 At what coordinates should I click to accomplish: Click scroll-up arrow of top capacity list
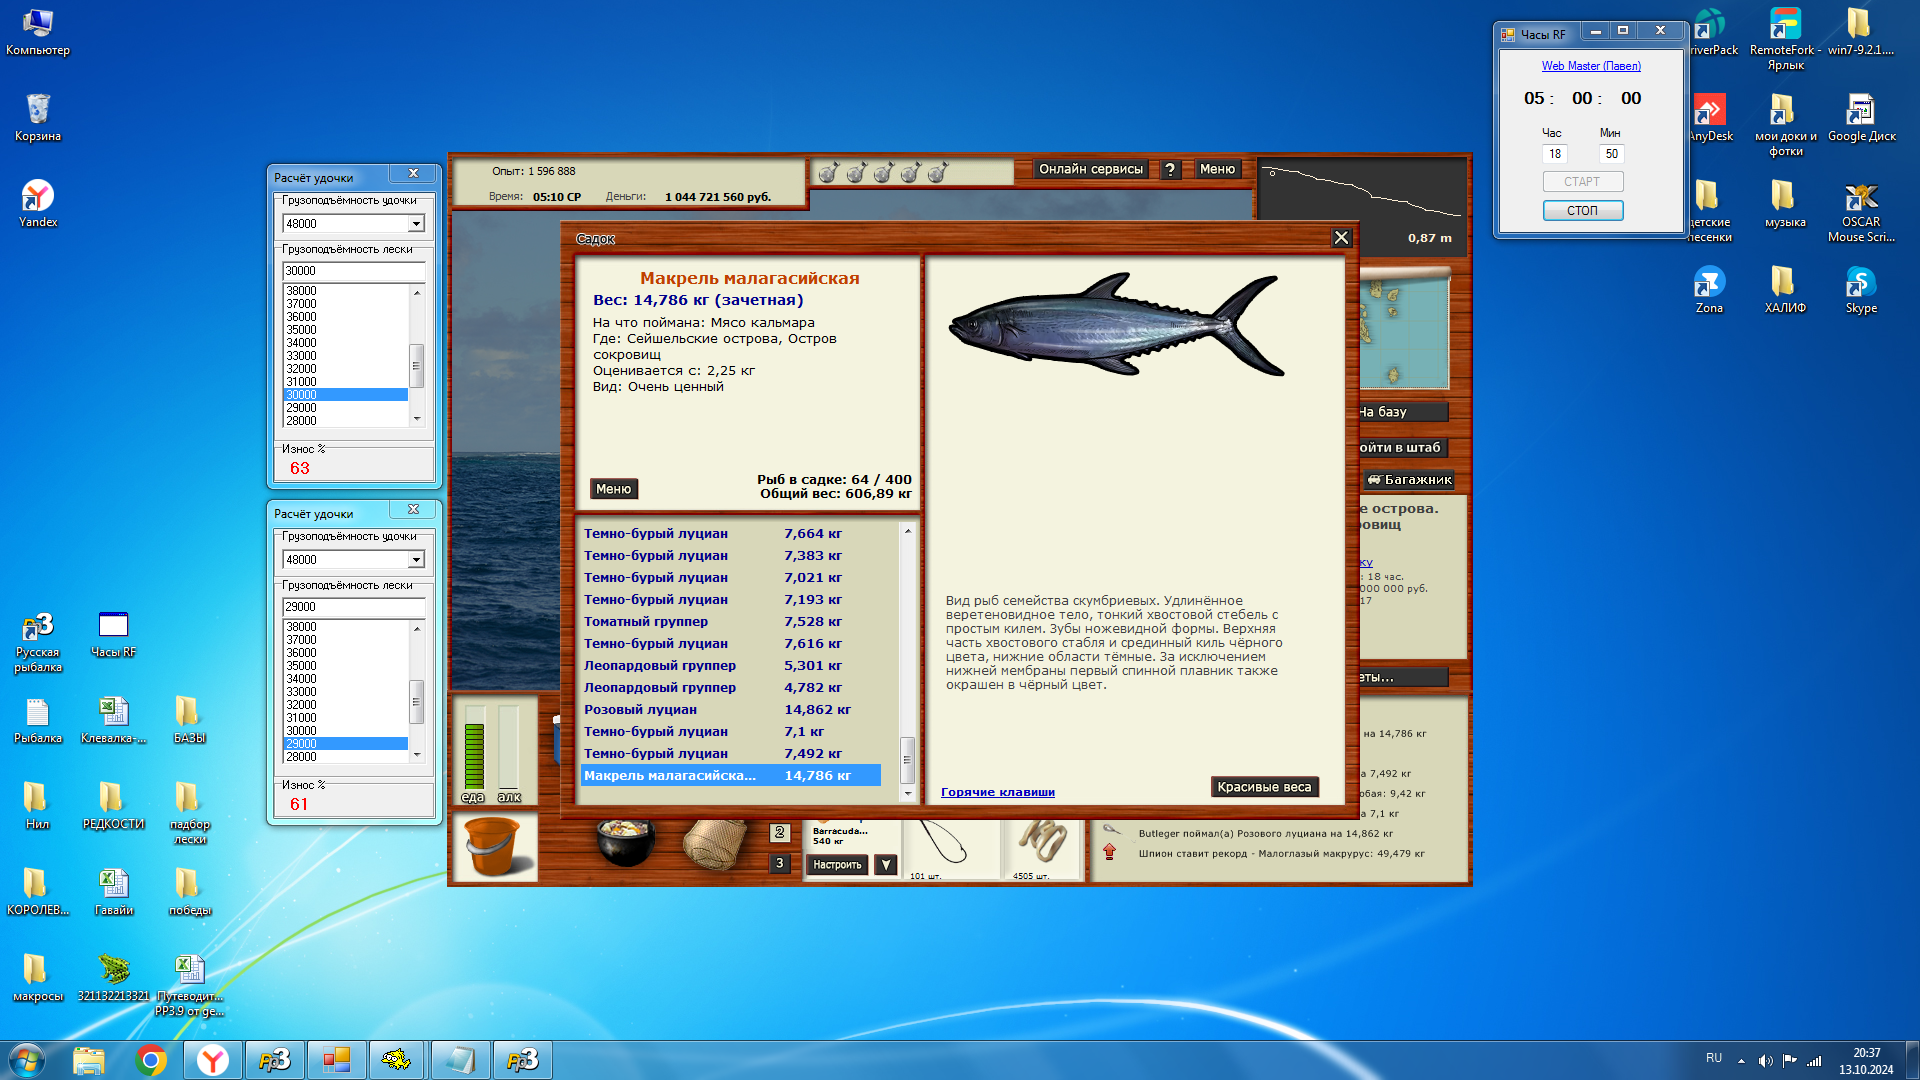[x=417, y=292]
